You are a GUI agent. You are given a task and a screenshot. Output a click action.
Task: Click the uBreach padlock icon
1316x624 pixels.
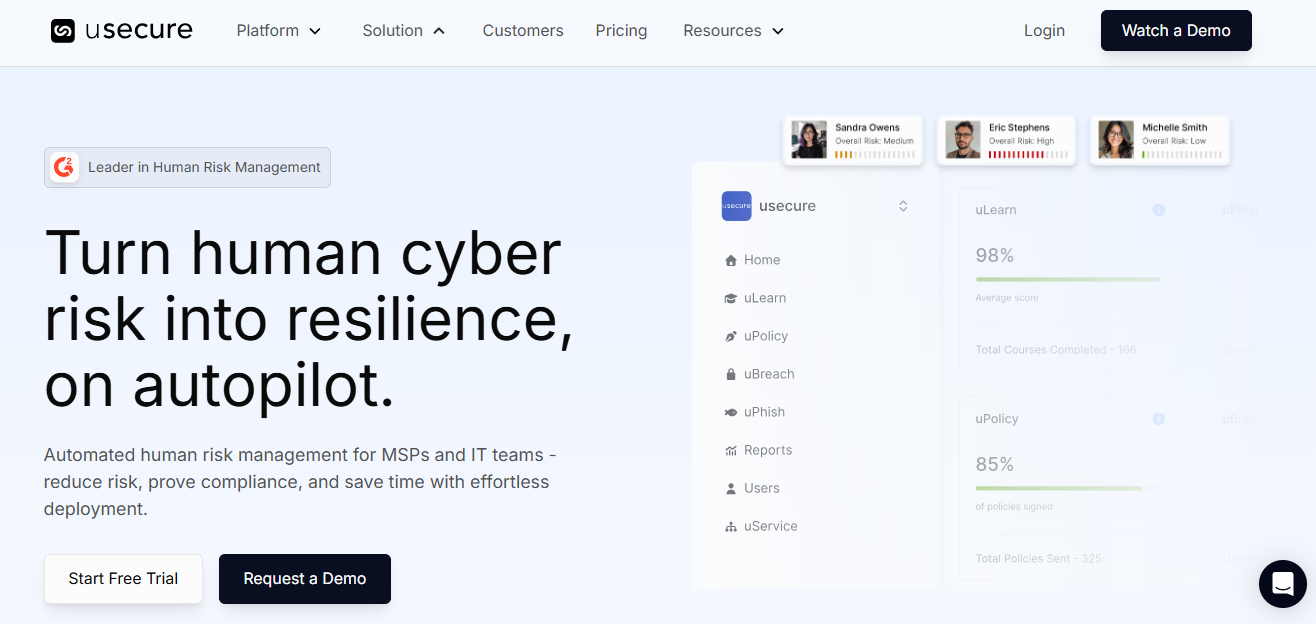coord(731,373)
